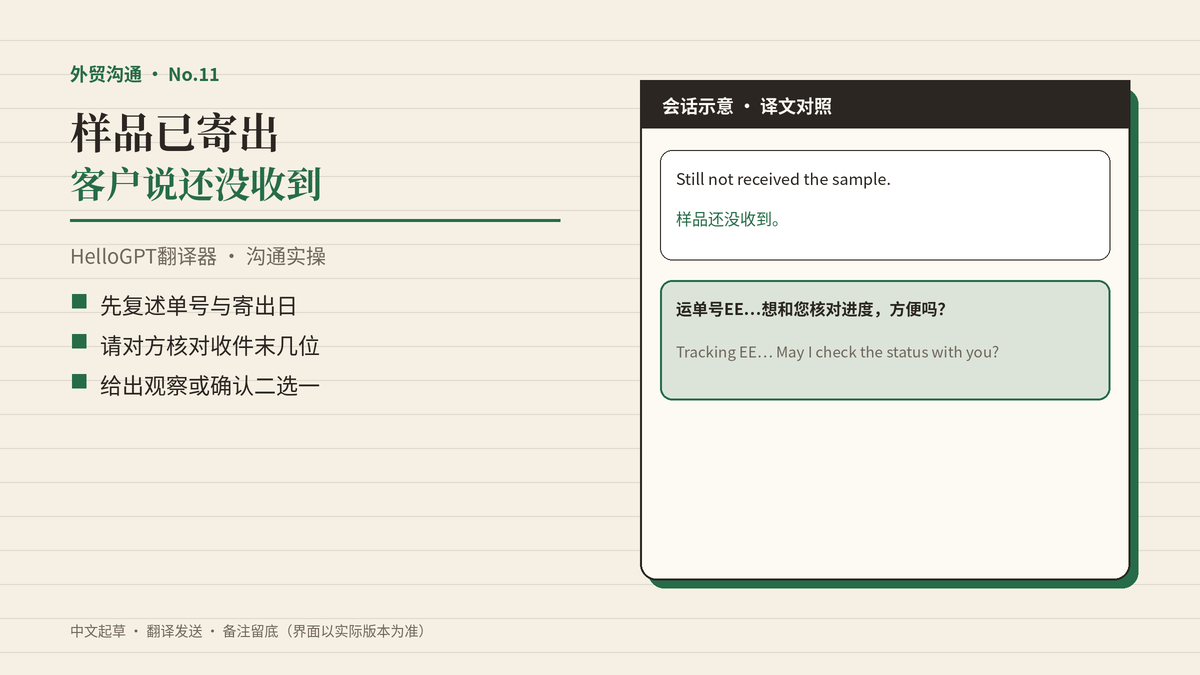Click the footer note '中文起草 · 翻译发送 · 备注留底'

[x=173, y=631]
